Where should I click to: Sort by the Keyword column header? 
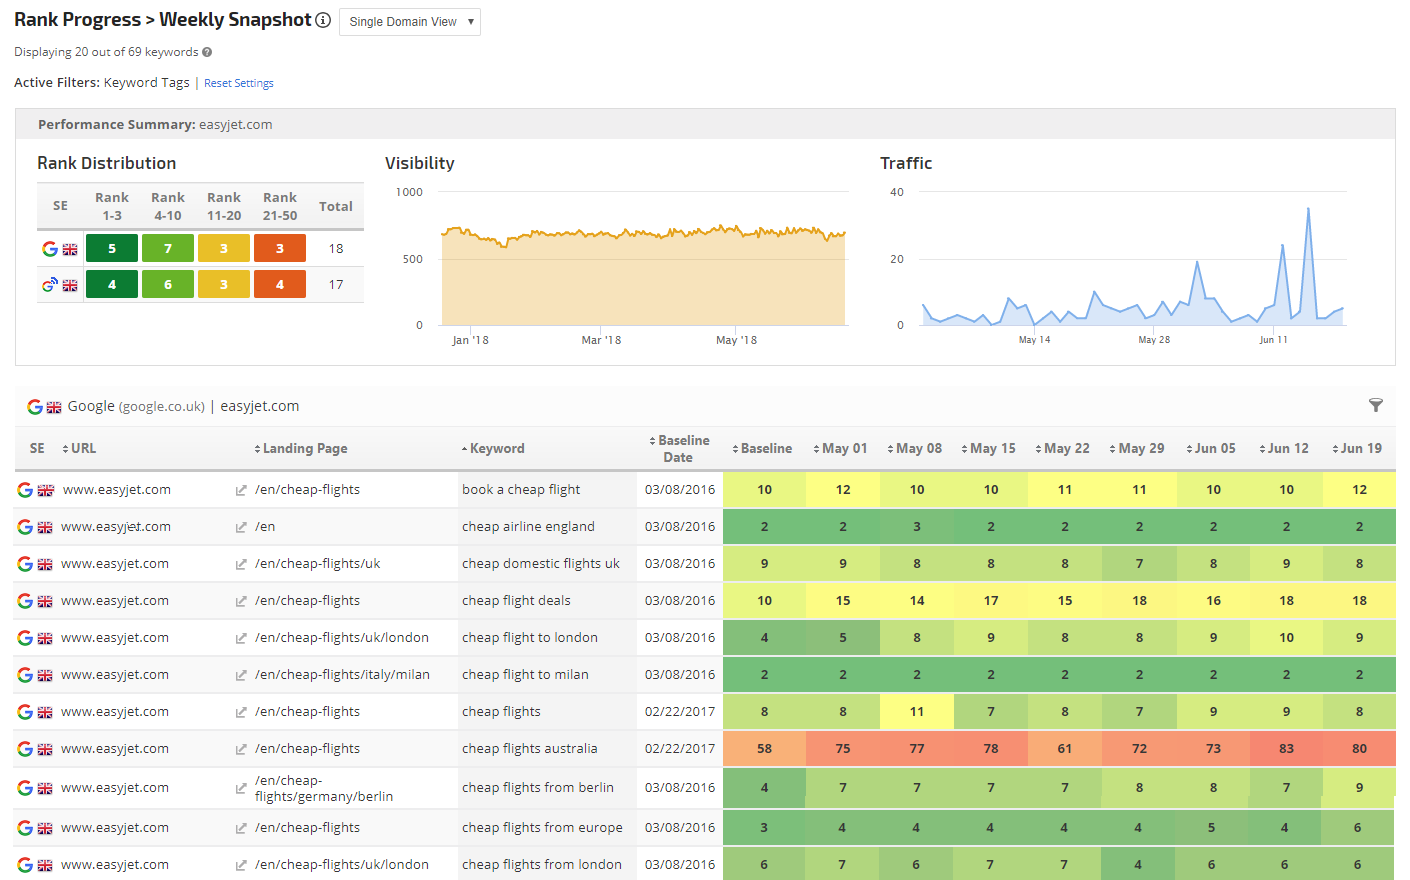[x=496, y=448]
